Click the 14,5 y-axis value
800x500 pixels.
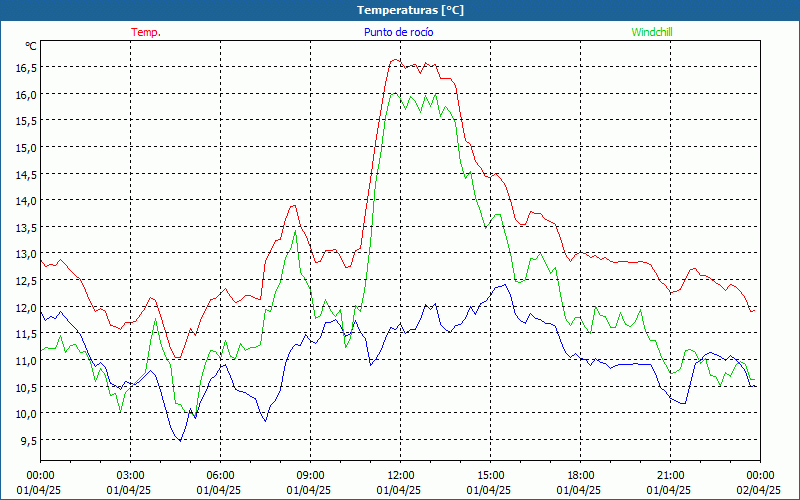tap(26, 174)
